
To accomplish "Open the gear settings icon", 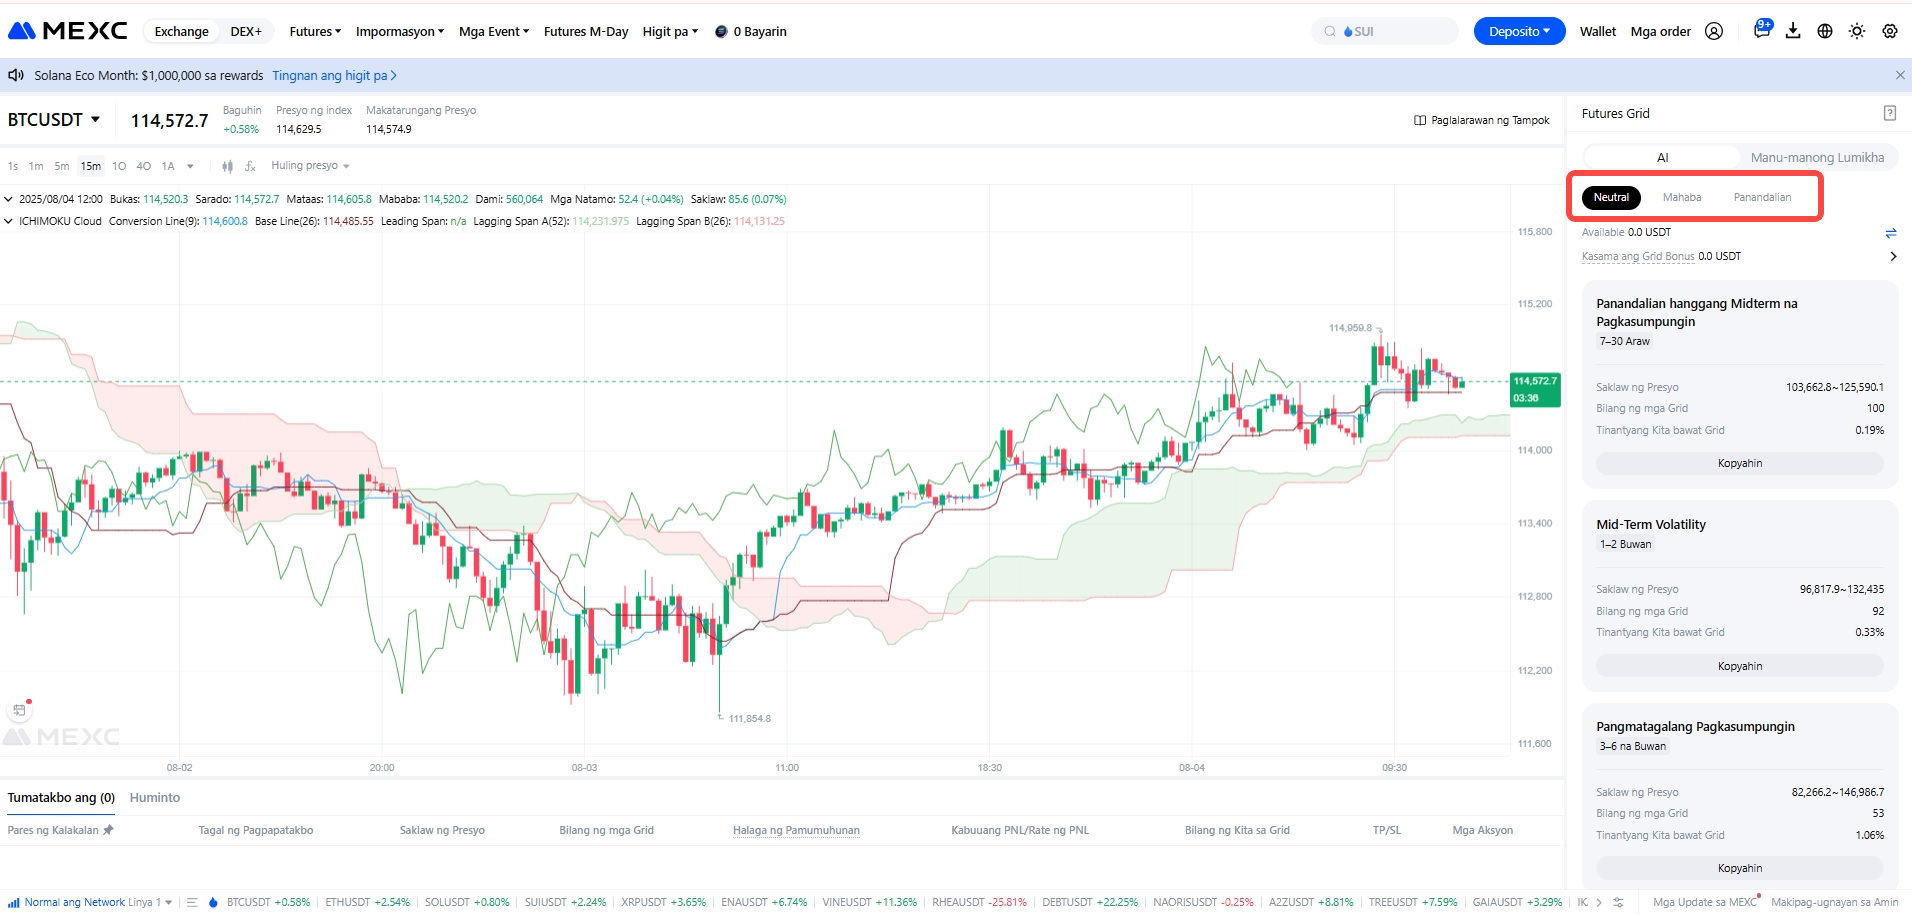I will point(1889,32).
